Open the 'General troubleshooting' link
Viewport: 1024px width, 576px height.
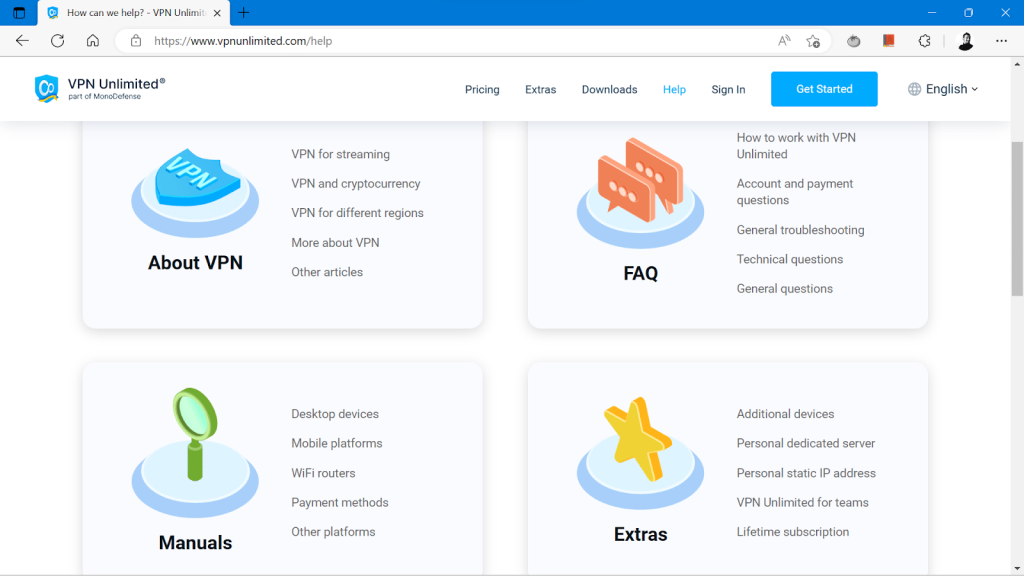pos(800,230)
